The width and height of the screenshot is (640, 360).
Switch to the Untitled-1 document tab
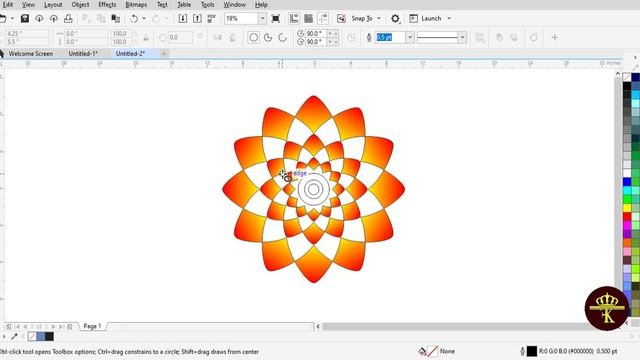(83, 53)
